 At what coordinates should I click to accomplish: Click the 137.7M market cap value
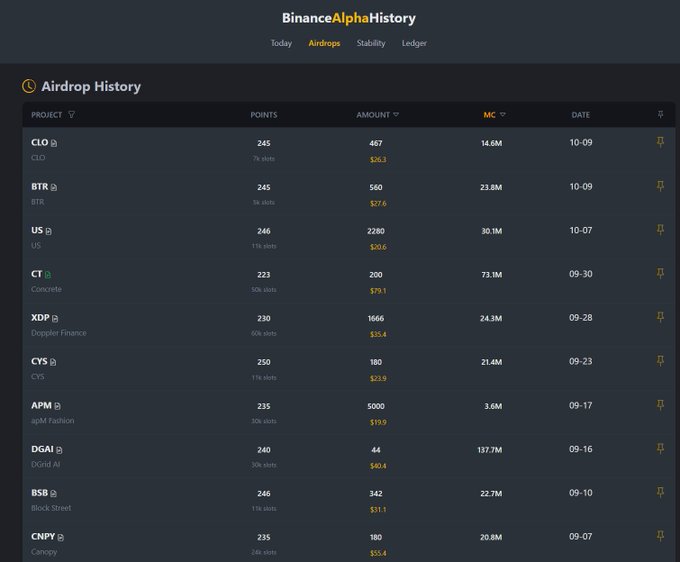point(490,450)
